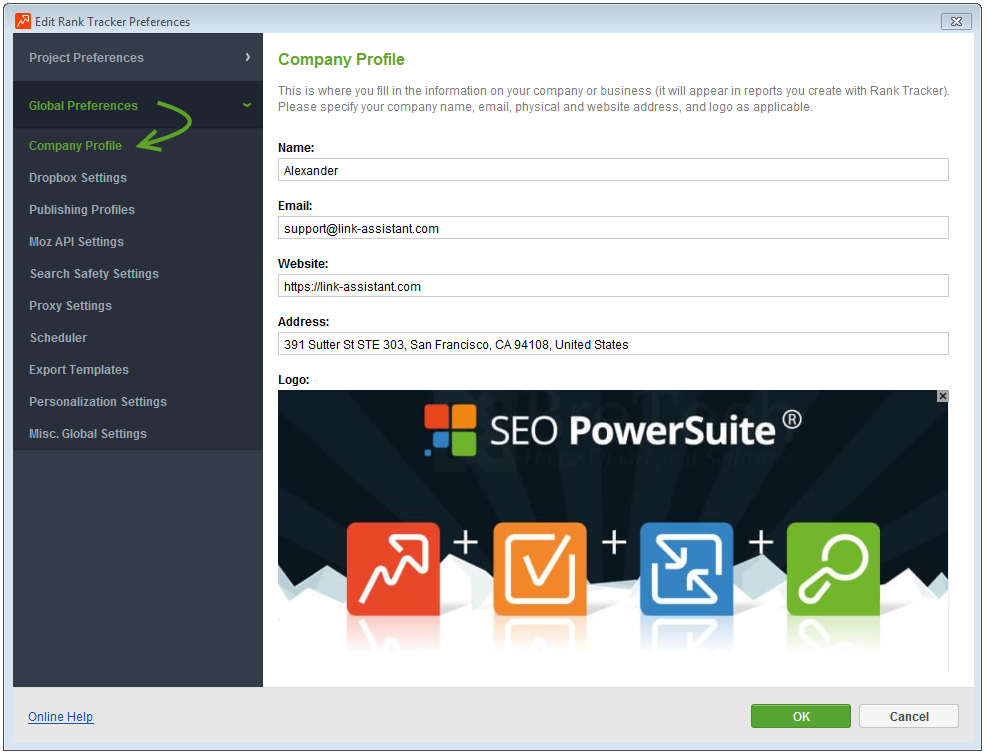986x756 pixels.
Task: Switch to Scheduler settings
Action: [x=58, y=338]
